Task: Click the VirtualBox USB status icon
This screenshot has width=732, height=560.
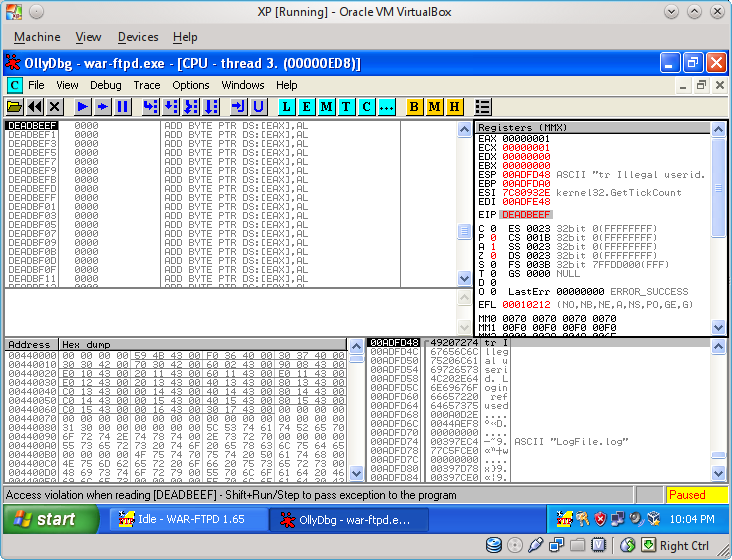Action: click(x=535, y=545)
